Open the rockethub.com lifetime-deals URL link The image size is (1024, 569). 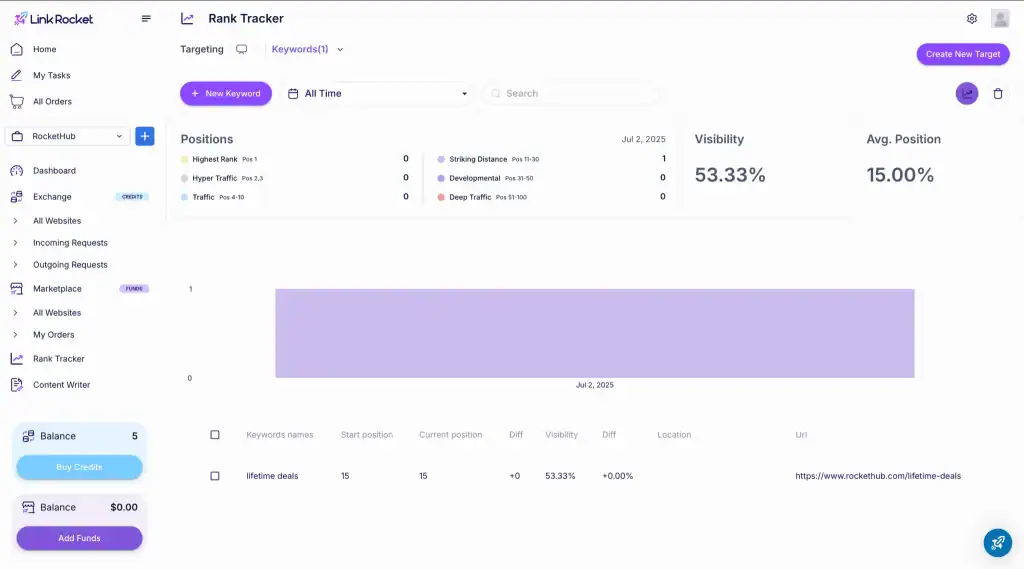coord(878,476)
